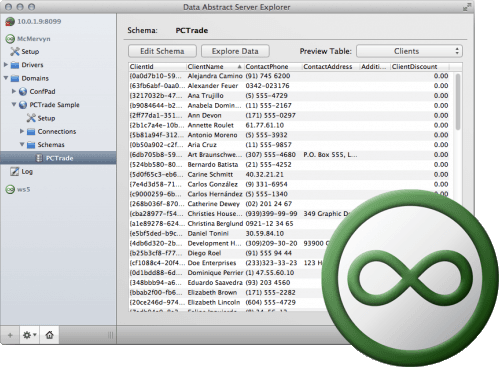Image resolution: width=499 pixels, height=367 pixels.
Task: Select the PCTrade tree item
Action: [x=58, y=158]
